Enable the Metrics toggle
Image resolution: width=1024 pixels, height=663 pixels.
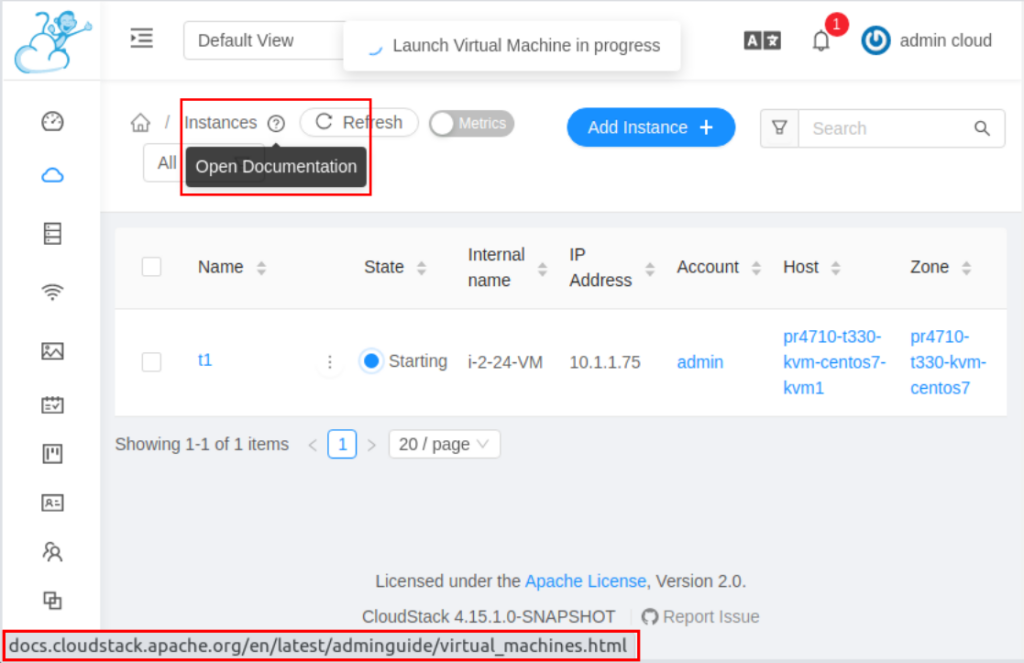[x=471, y=123]
